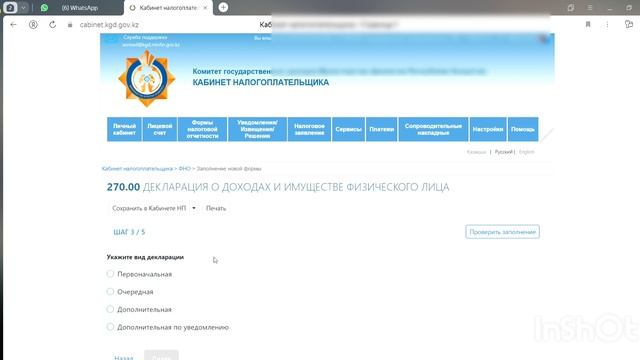
Task: Choose Дополнительная по уведомлению option
Action: click(x=110, y=327)
